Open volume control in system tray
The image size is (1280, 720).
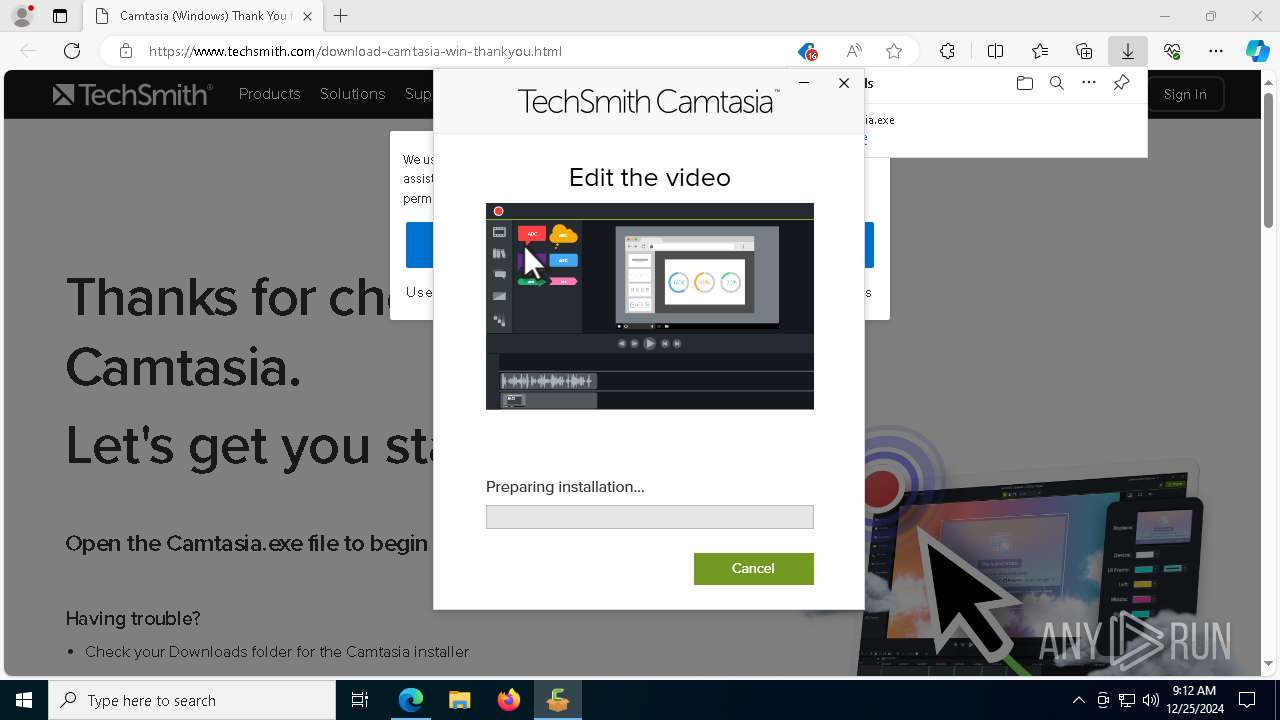pyautogui.click(x=1151, y=700)
